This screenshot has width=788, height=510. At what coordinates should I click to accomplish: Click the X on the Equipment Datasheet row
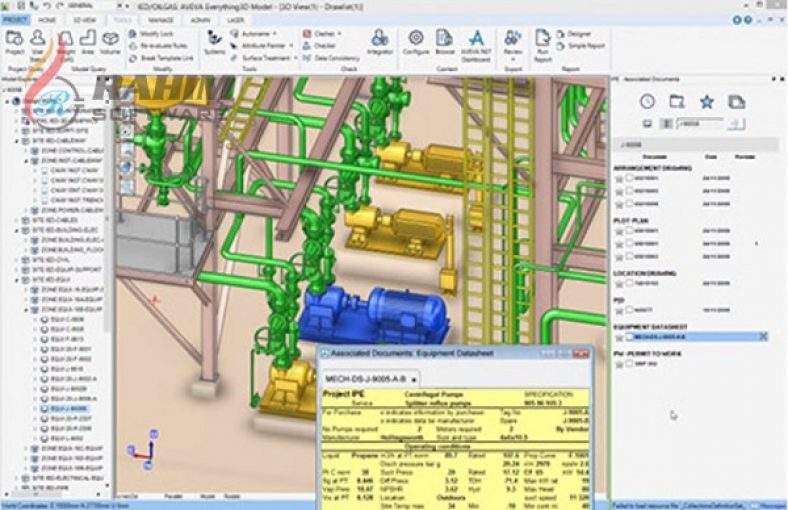tap(763, 337)
